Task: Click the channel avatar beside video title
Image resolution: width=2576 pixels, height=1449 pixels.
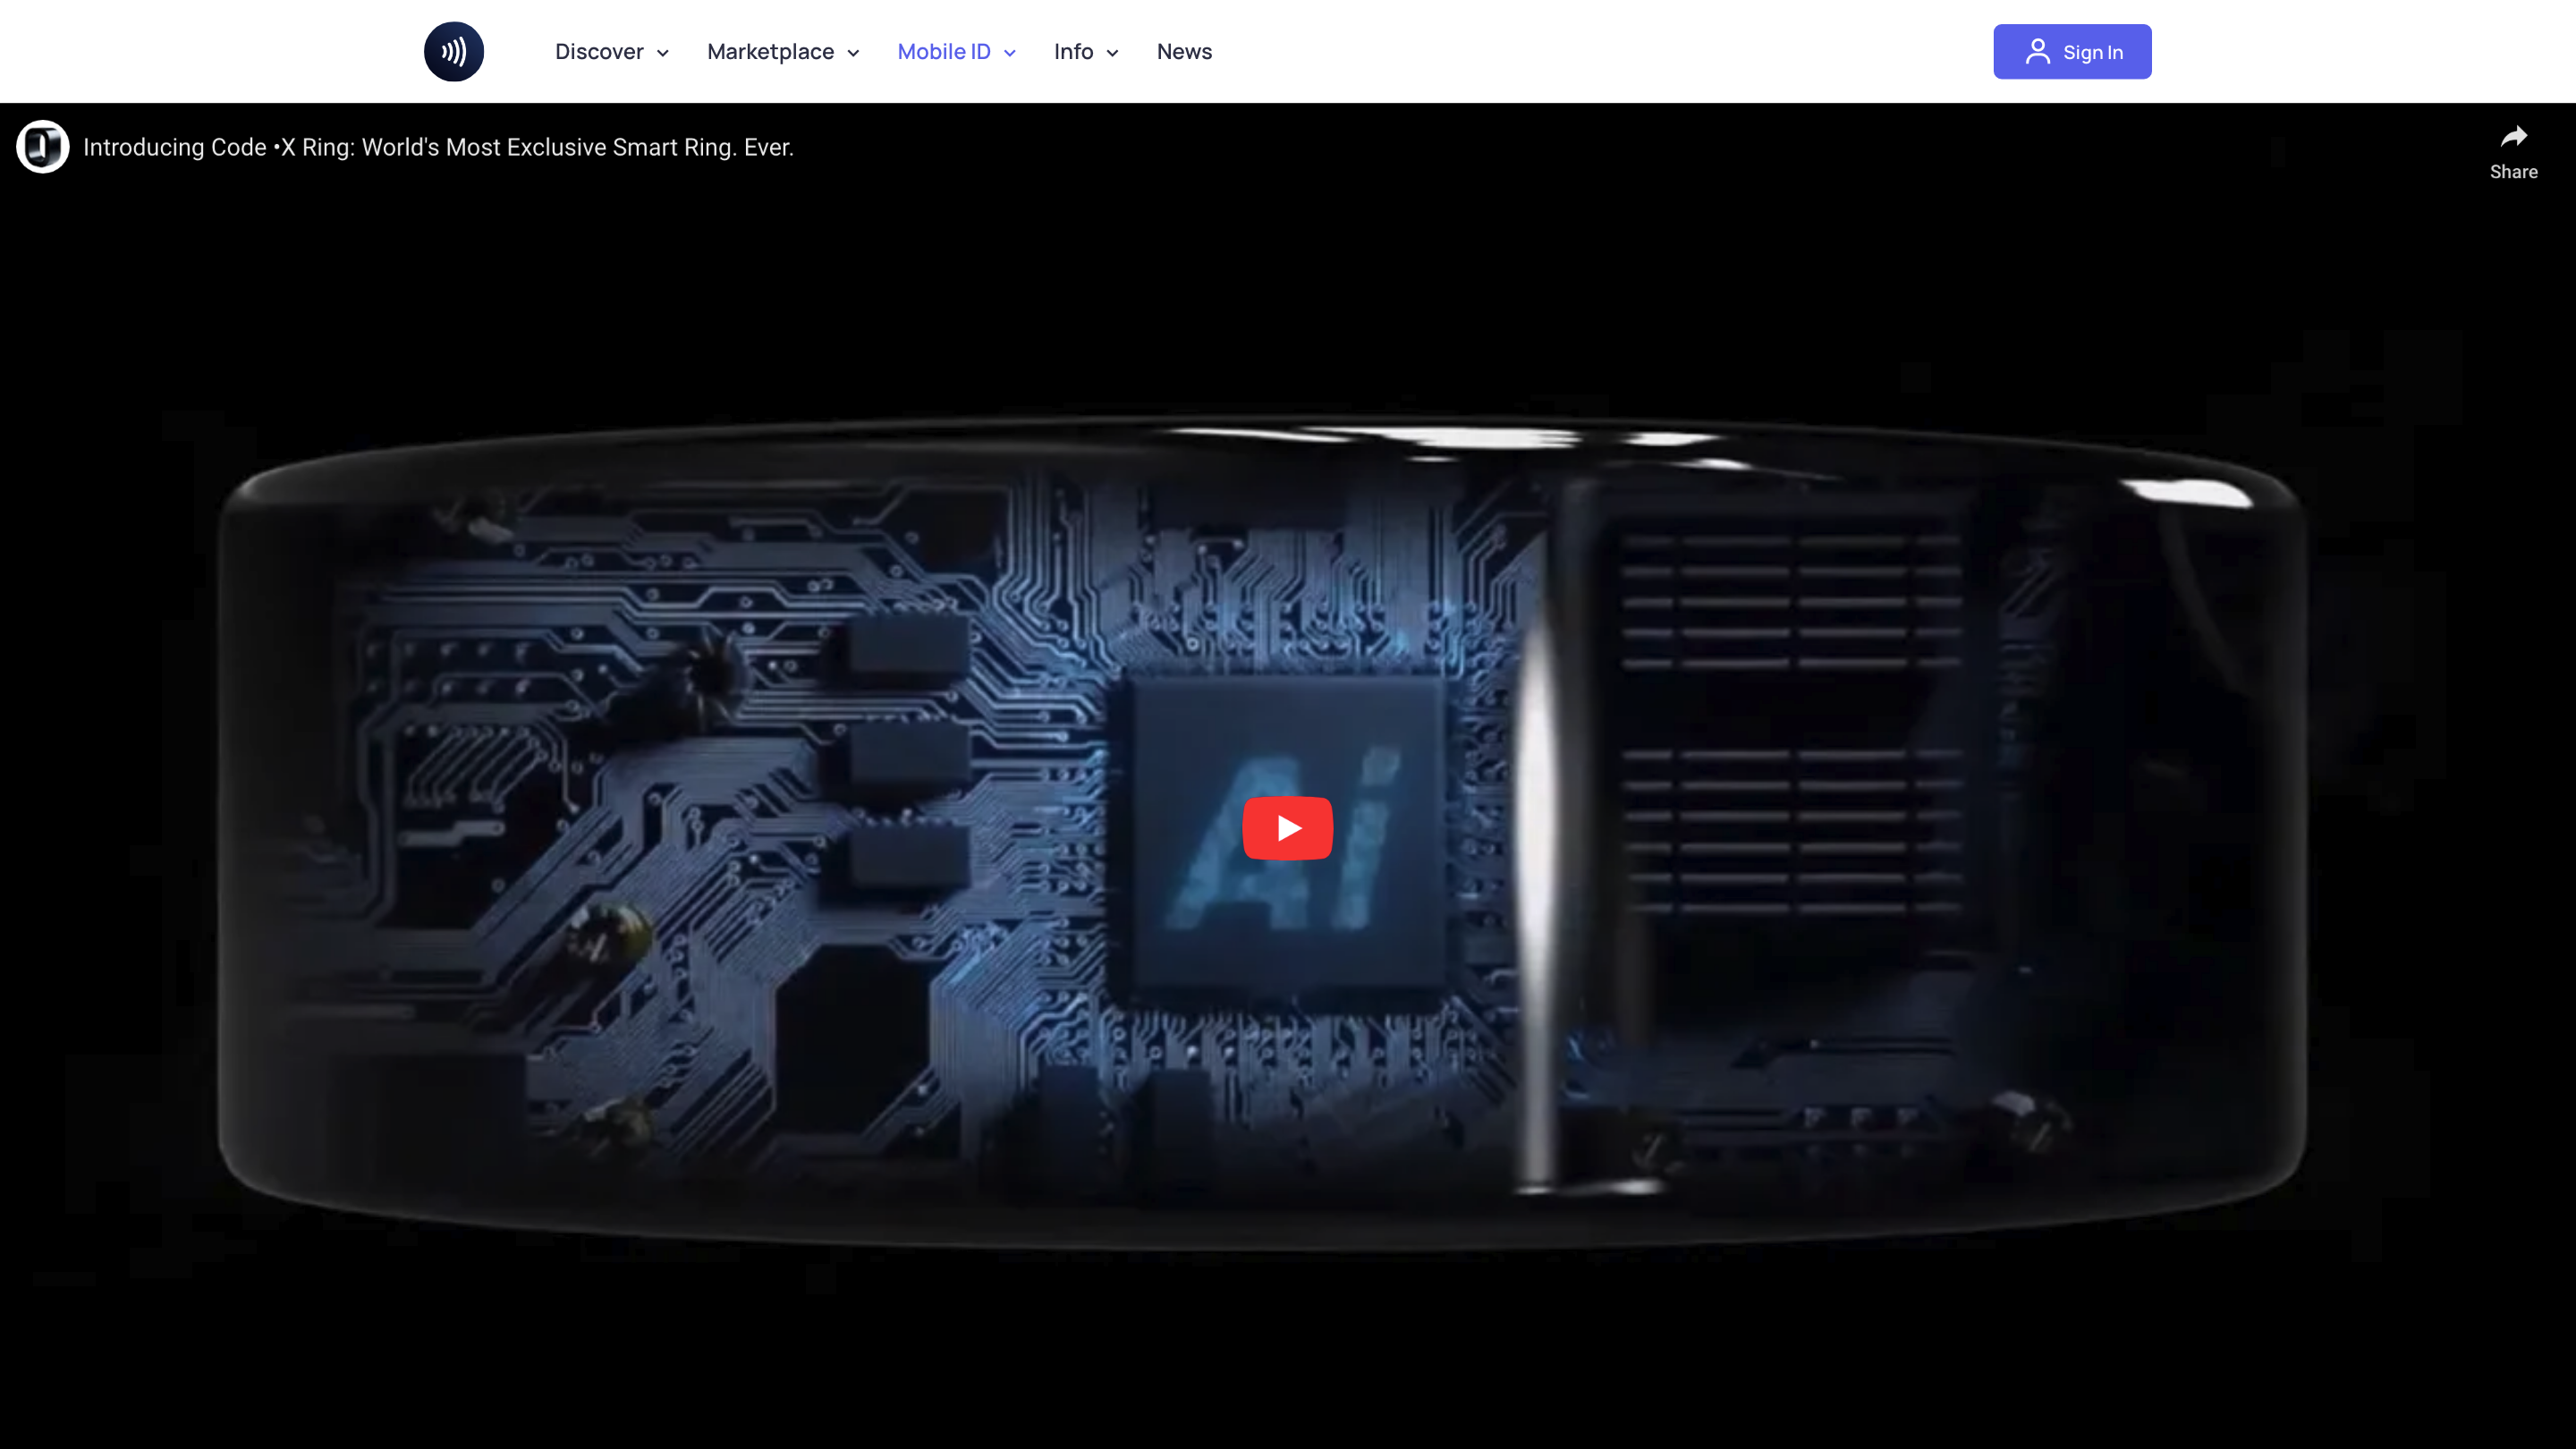Action: [x=43, y=147]
